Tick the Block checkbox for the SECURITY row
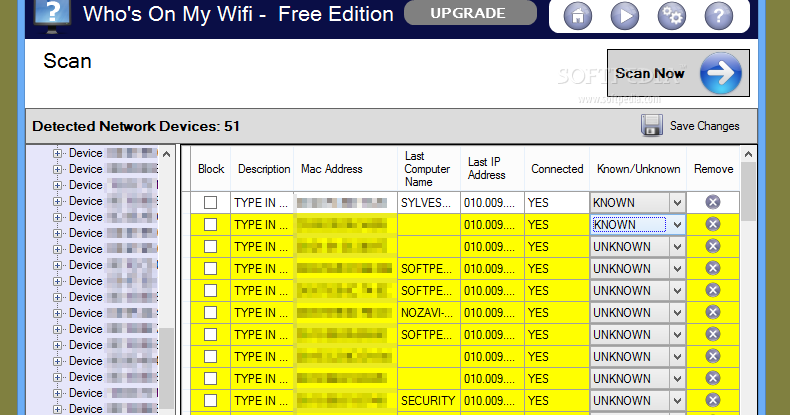 tap(210, 401)
